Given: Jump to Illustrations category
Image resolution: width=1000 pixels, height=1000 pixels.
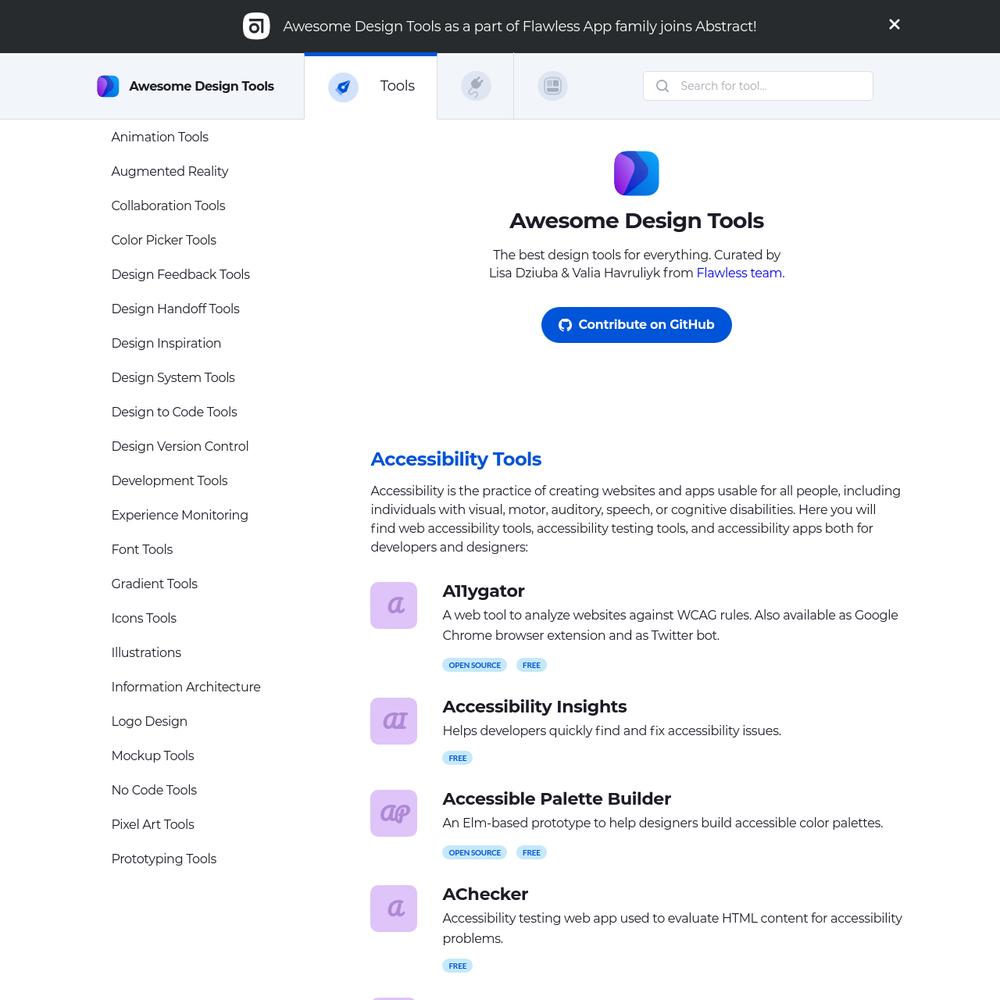Looking at the screenshot, I should [146, 654].
